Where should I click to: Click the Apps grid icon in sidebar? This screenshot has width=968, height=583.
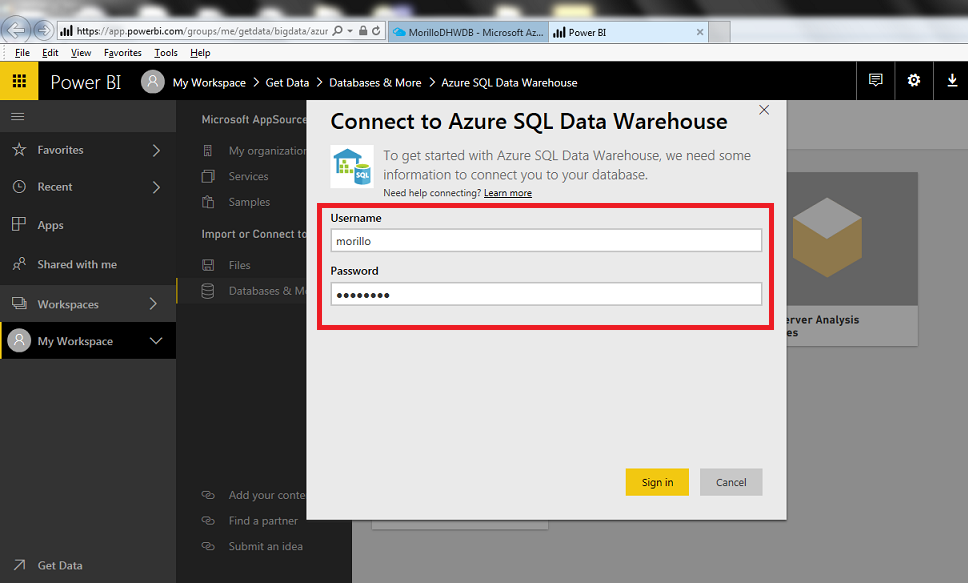(x=19, y=224)
